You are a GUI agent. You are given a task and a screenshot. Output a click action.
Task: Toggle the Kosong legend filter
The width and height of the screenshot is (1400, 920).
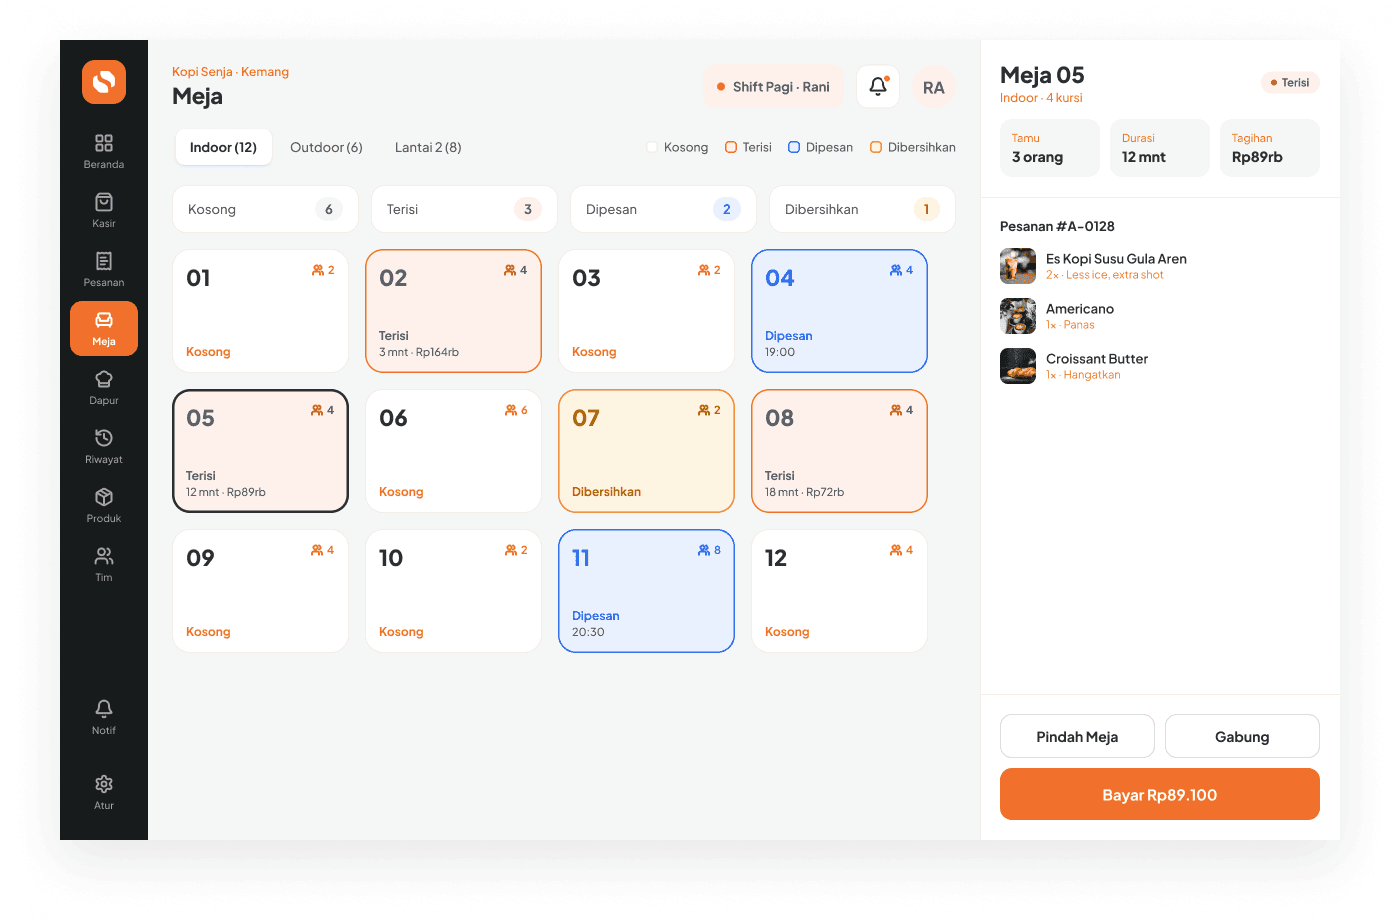[677, 147]
